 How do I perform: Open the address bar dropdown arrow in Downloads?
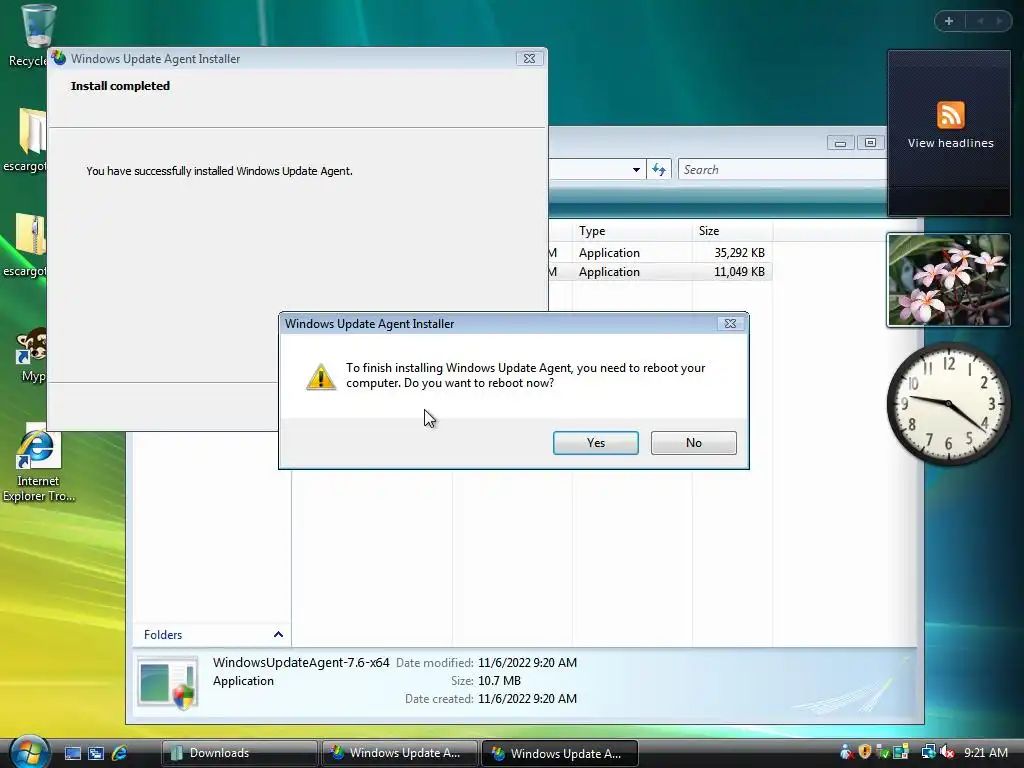tap(636, 170)
